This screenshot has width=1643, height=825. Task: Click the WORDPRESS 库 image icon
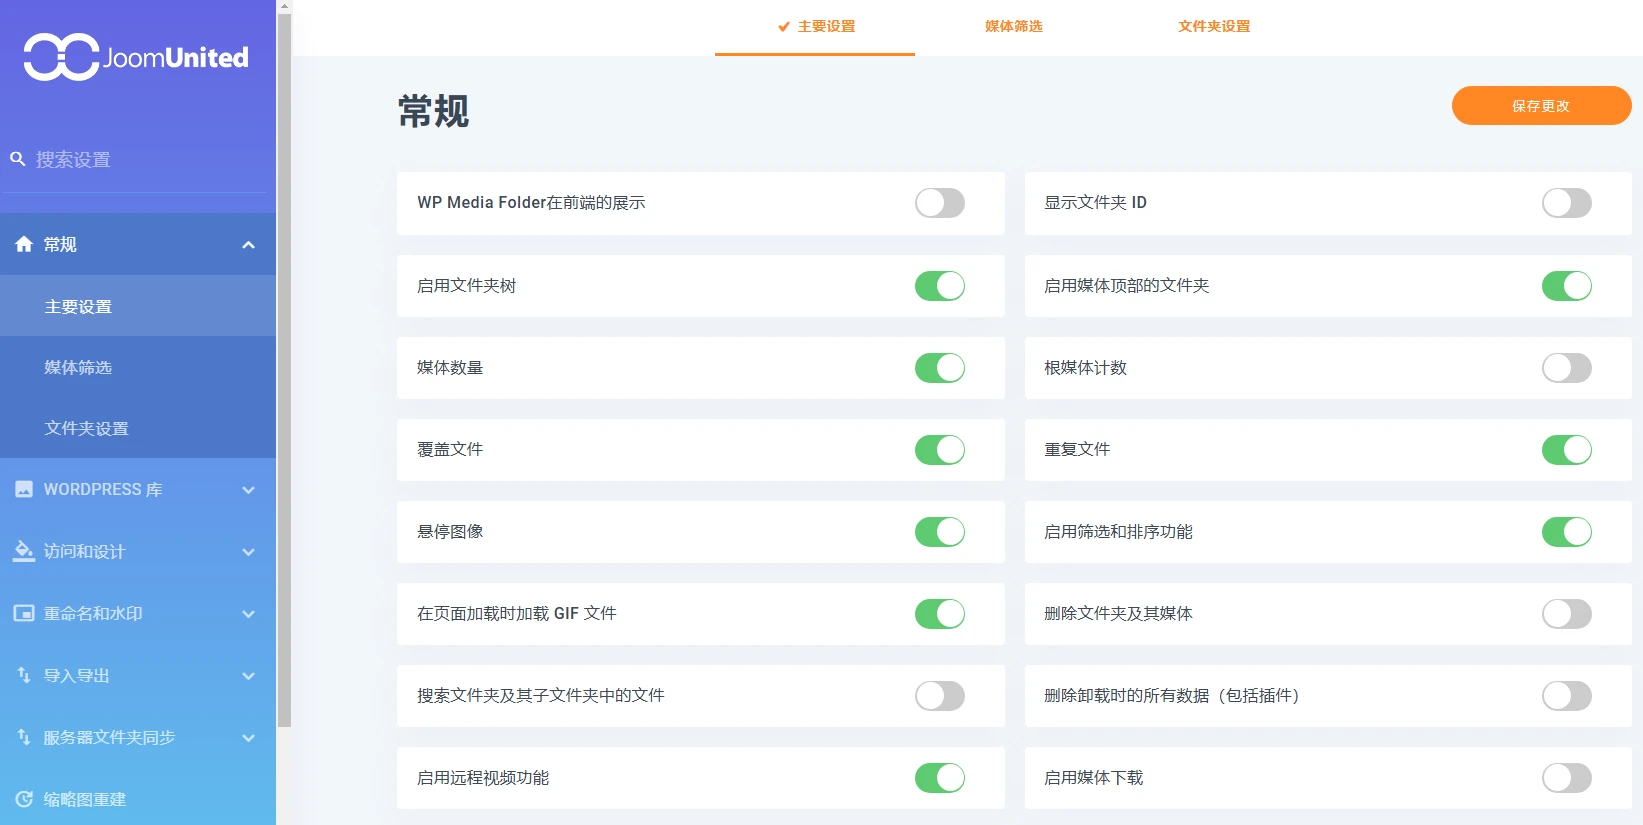pyautogui.click(x=24, y=489)
